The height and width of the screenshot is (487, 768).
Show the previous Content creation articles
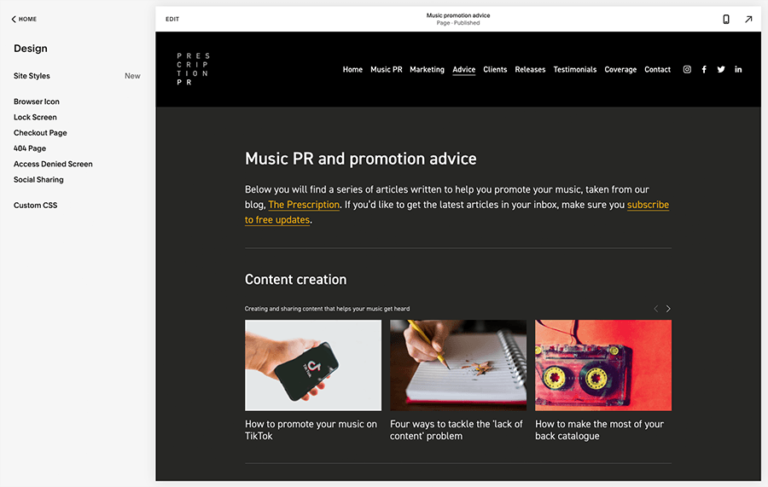656,309
